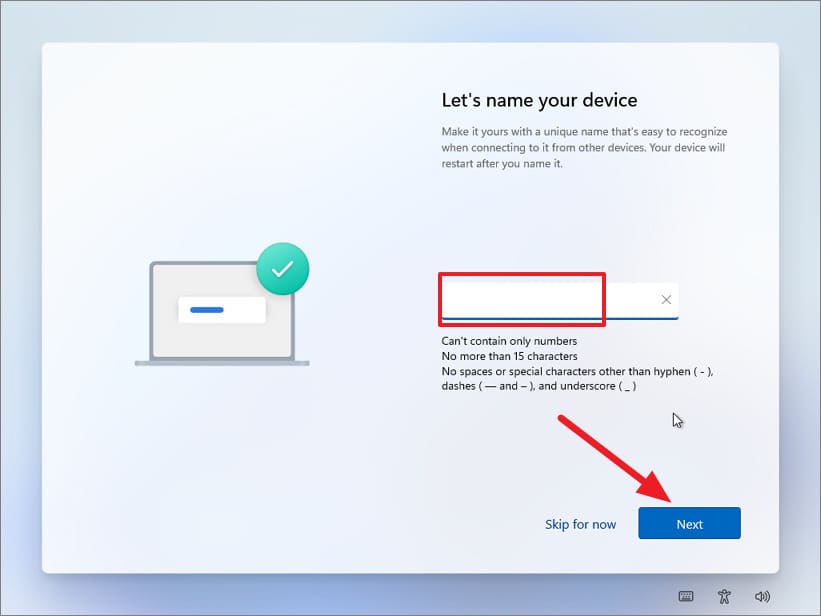Click the "No spaces or special characters" rule

(x=576, y=371)
